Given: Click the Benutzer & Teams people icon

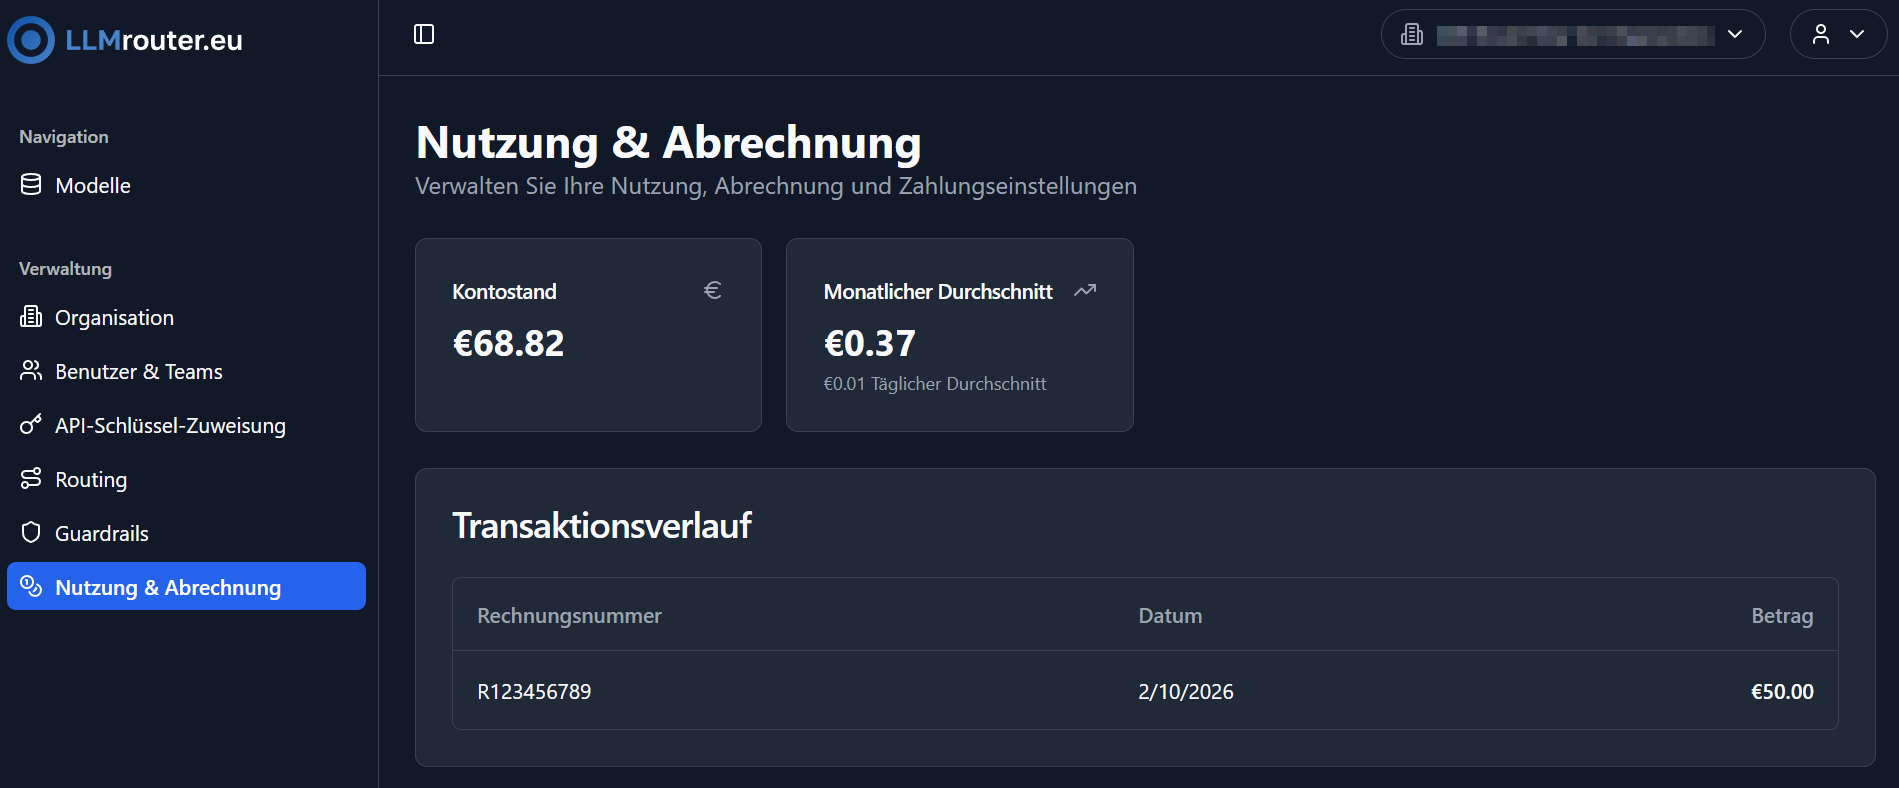Looking at the screenshot, I should click(x=30, y=370).
